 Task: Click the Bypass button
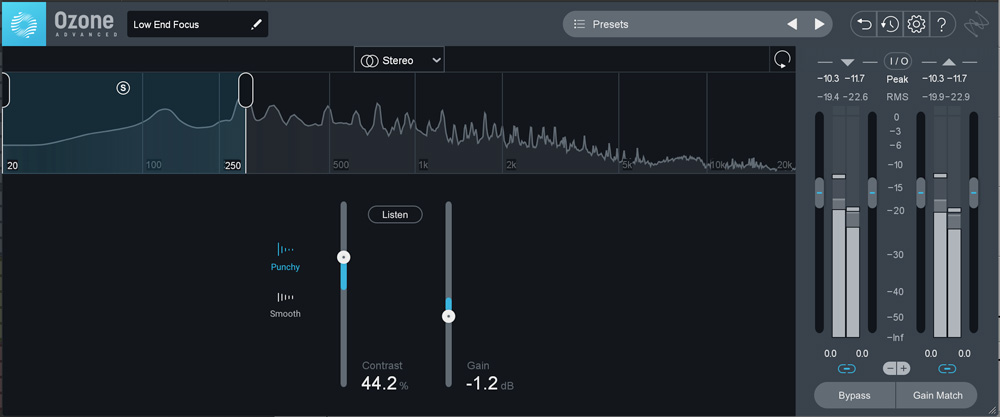[x=854, y=395]
